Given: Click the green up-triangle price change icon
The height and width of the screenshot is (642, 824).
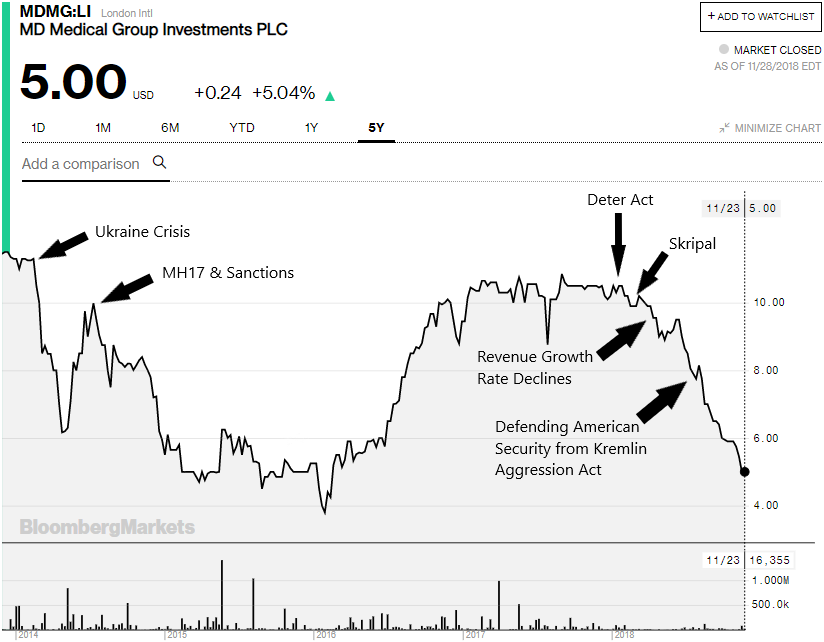Looking at the screenshot, I should (x=330, y=96).
